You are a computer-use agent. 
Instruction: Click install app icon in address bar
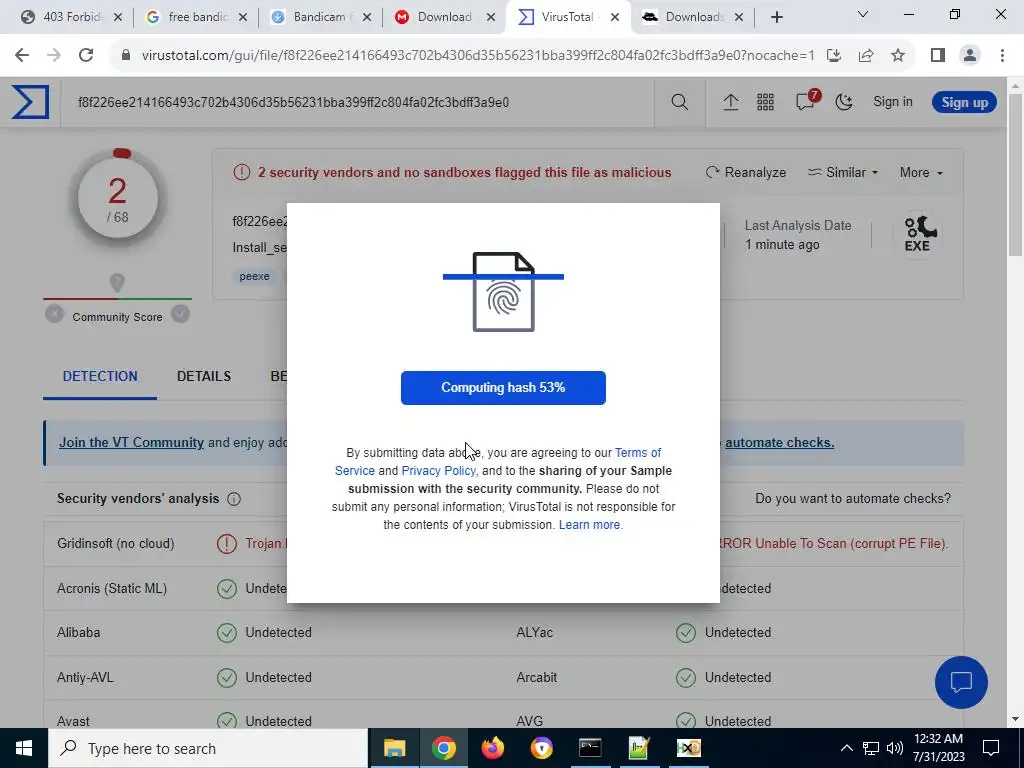click(x=833, y=56)
